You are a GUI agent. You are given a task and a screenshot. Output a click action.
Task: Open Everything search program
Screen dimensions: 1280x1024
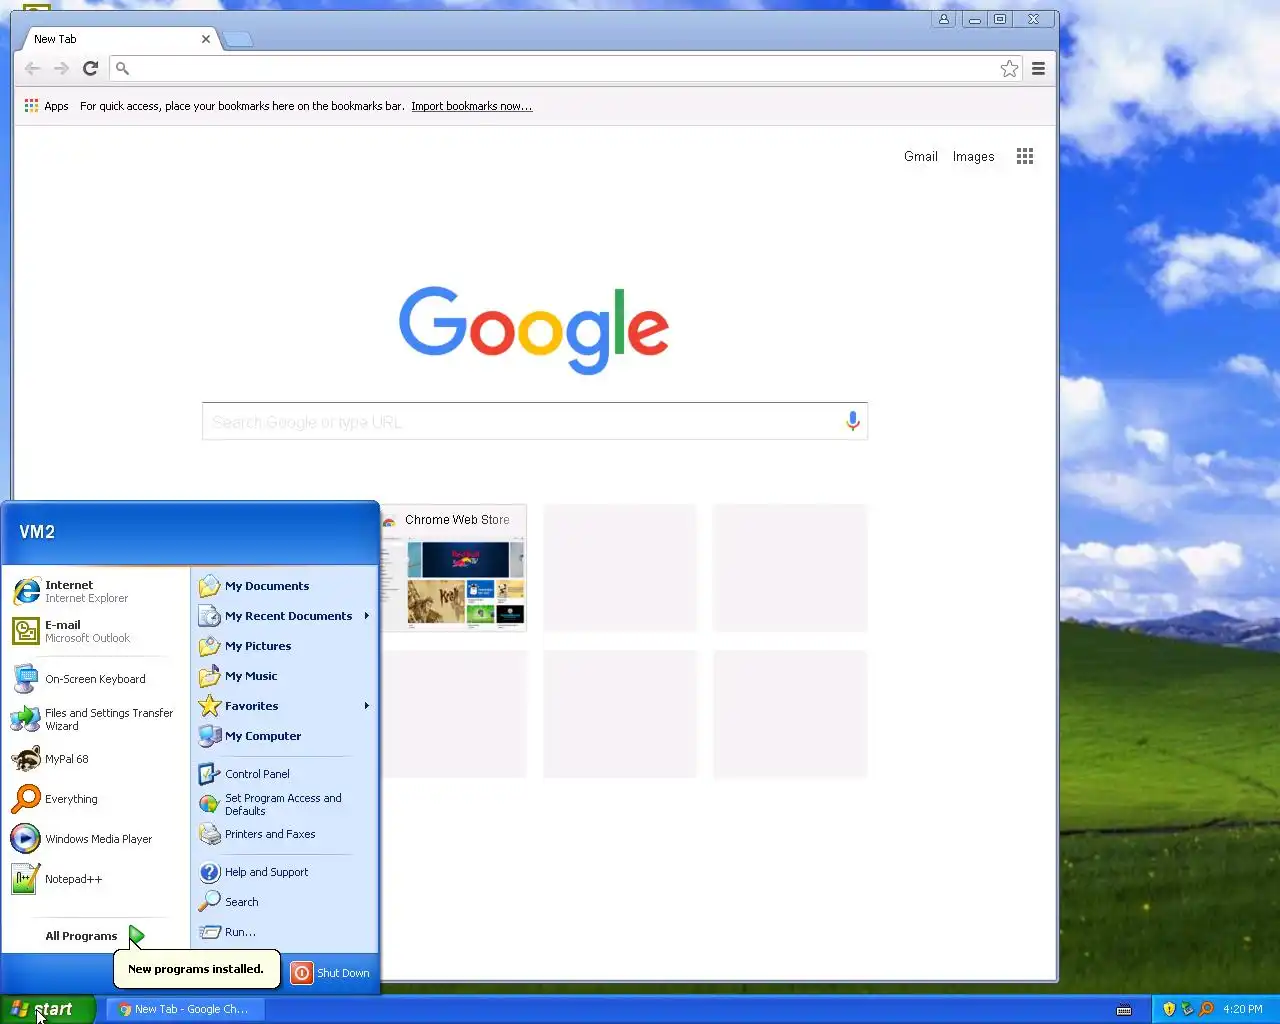[x=95, y=799]
